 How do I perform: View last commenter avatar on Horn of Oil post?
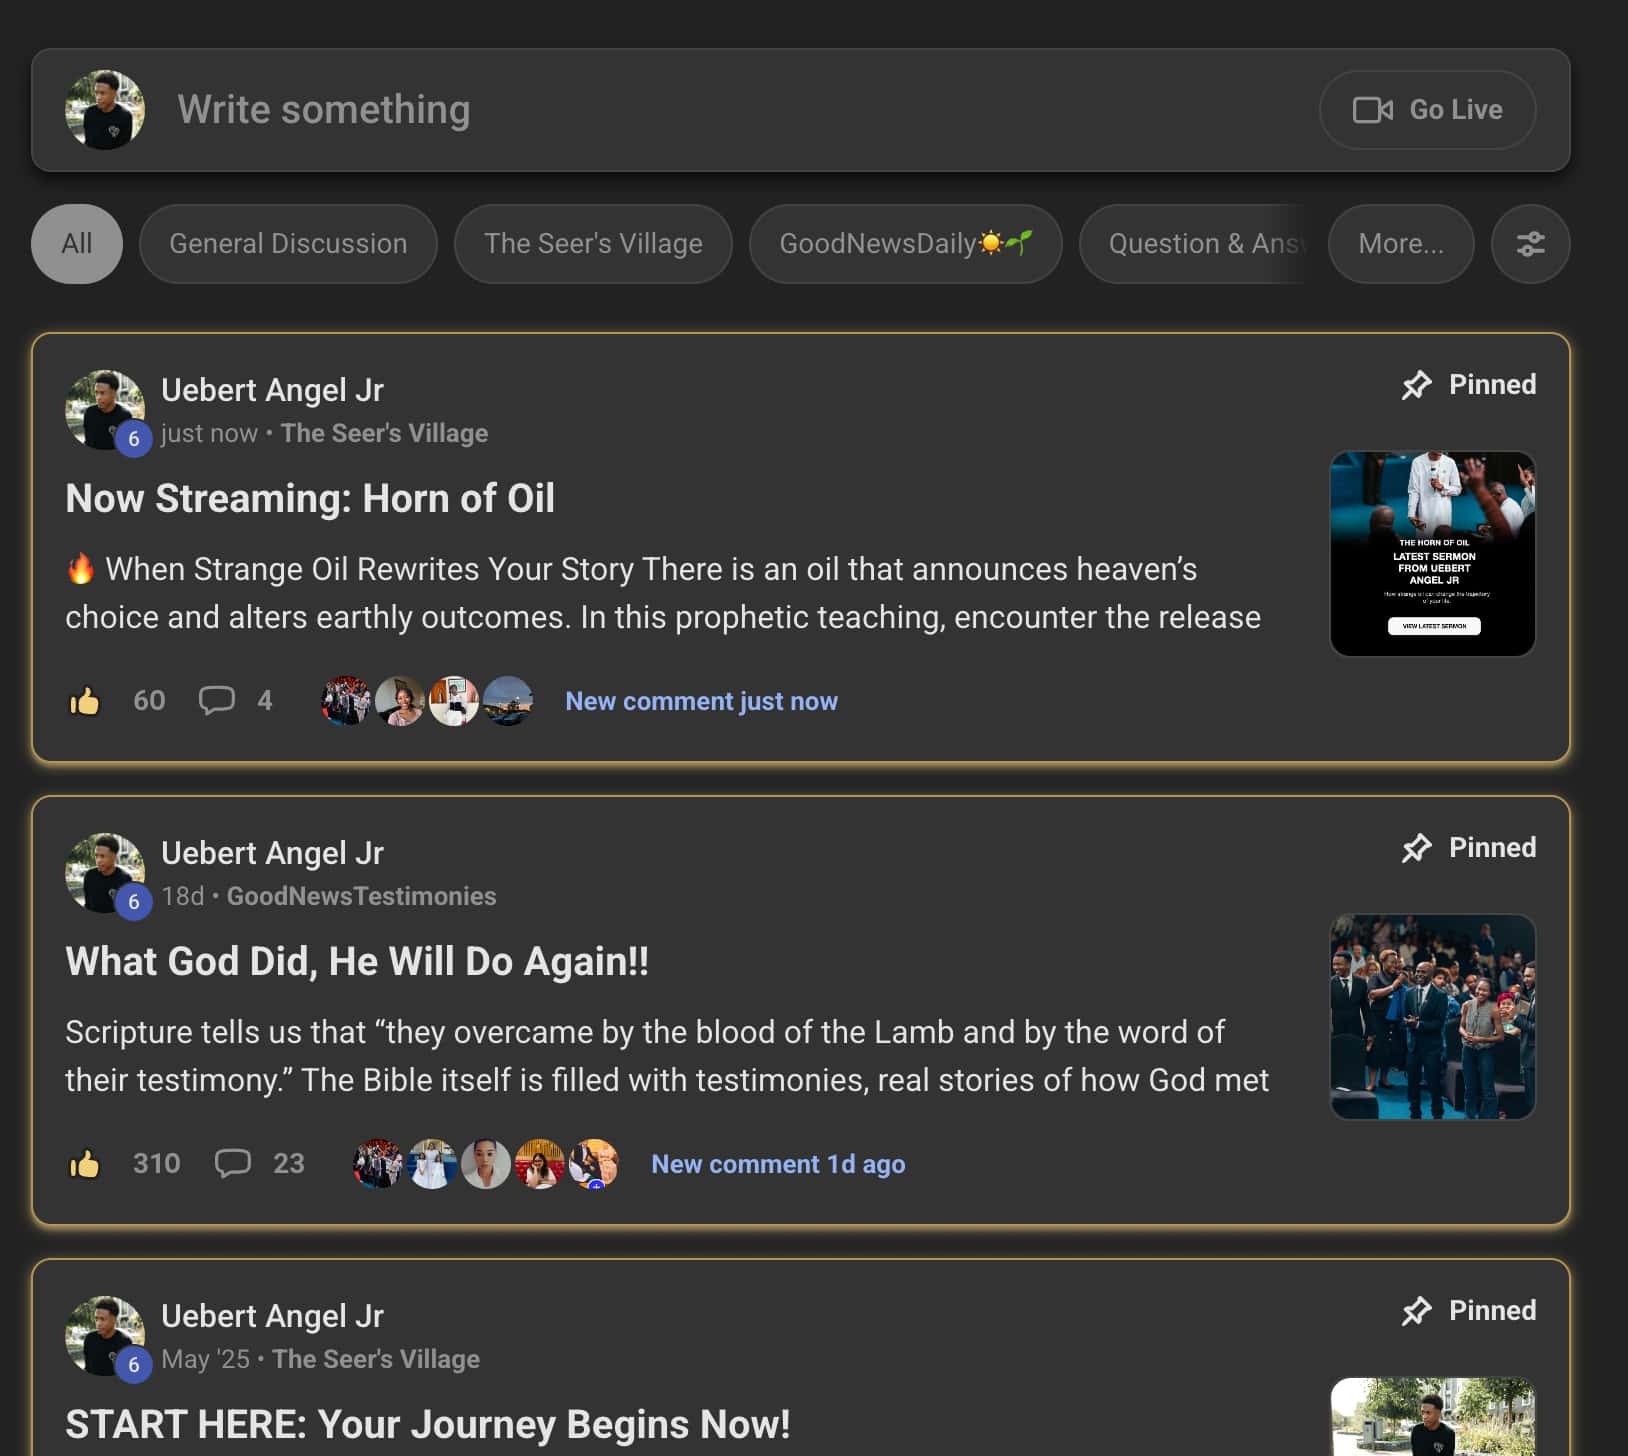508,701
